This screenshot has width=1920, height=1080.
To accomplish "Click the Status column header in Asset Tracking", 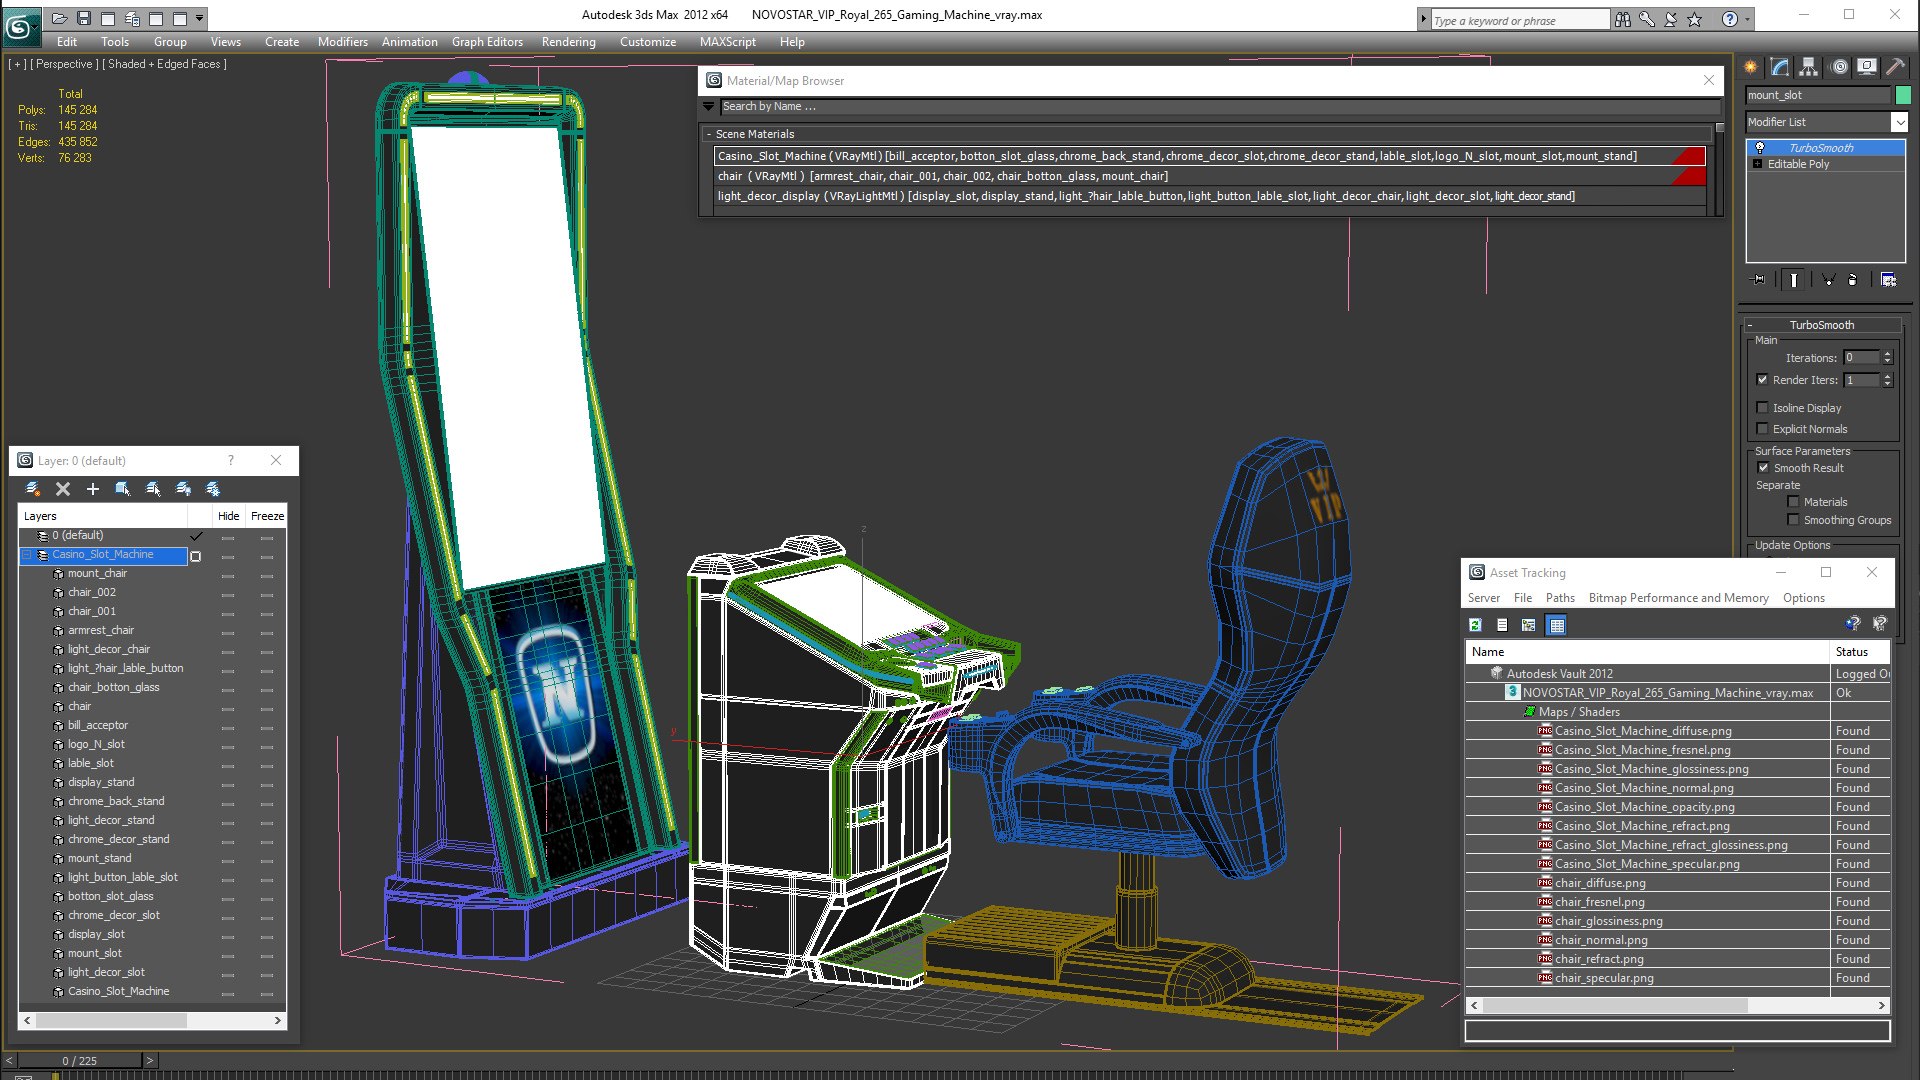I will coord(1859,652).
